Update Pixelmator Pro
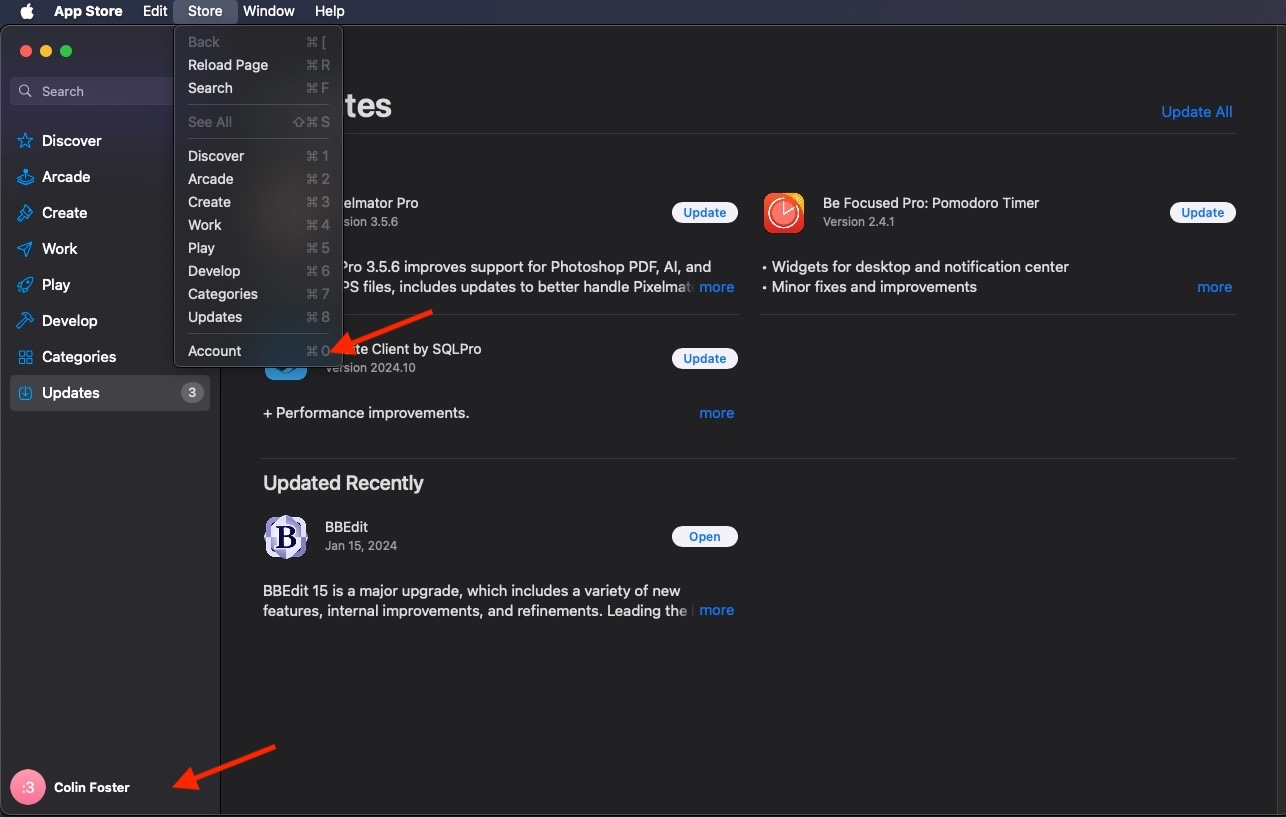 [x=705, y=213]
